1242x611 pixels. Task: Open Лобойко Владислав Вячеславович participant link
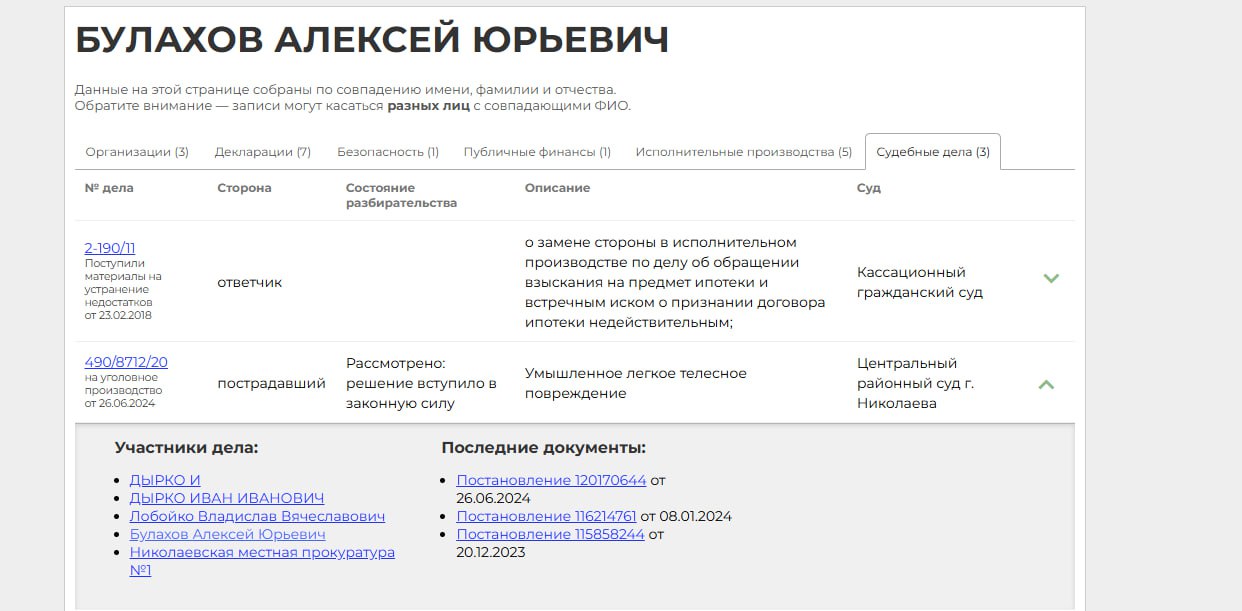257,516
